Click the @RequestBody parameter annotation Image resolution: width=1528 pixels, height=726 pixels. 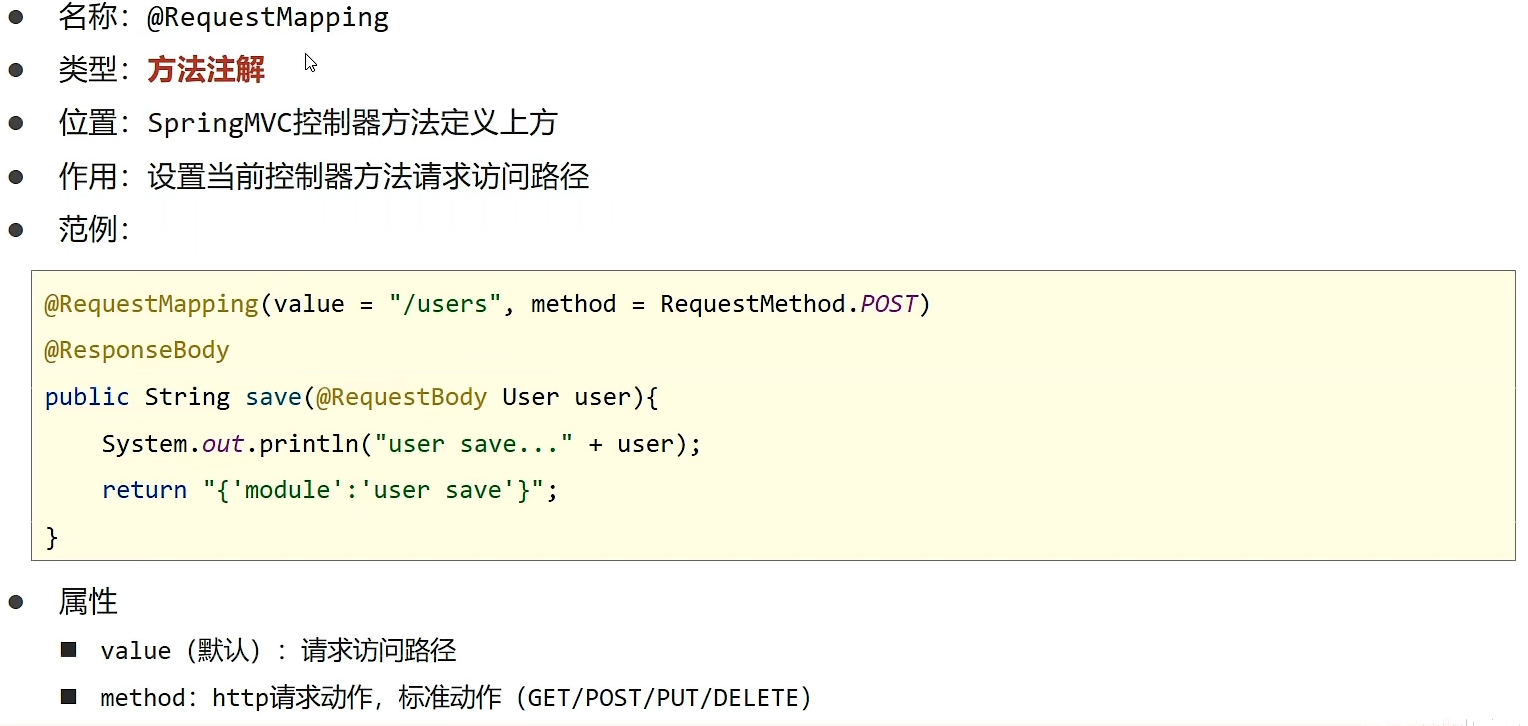click(401, 397)
